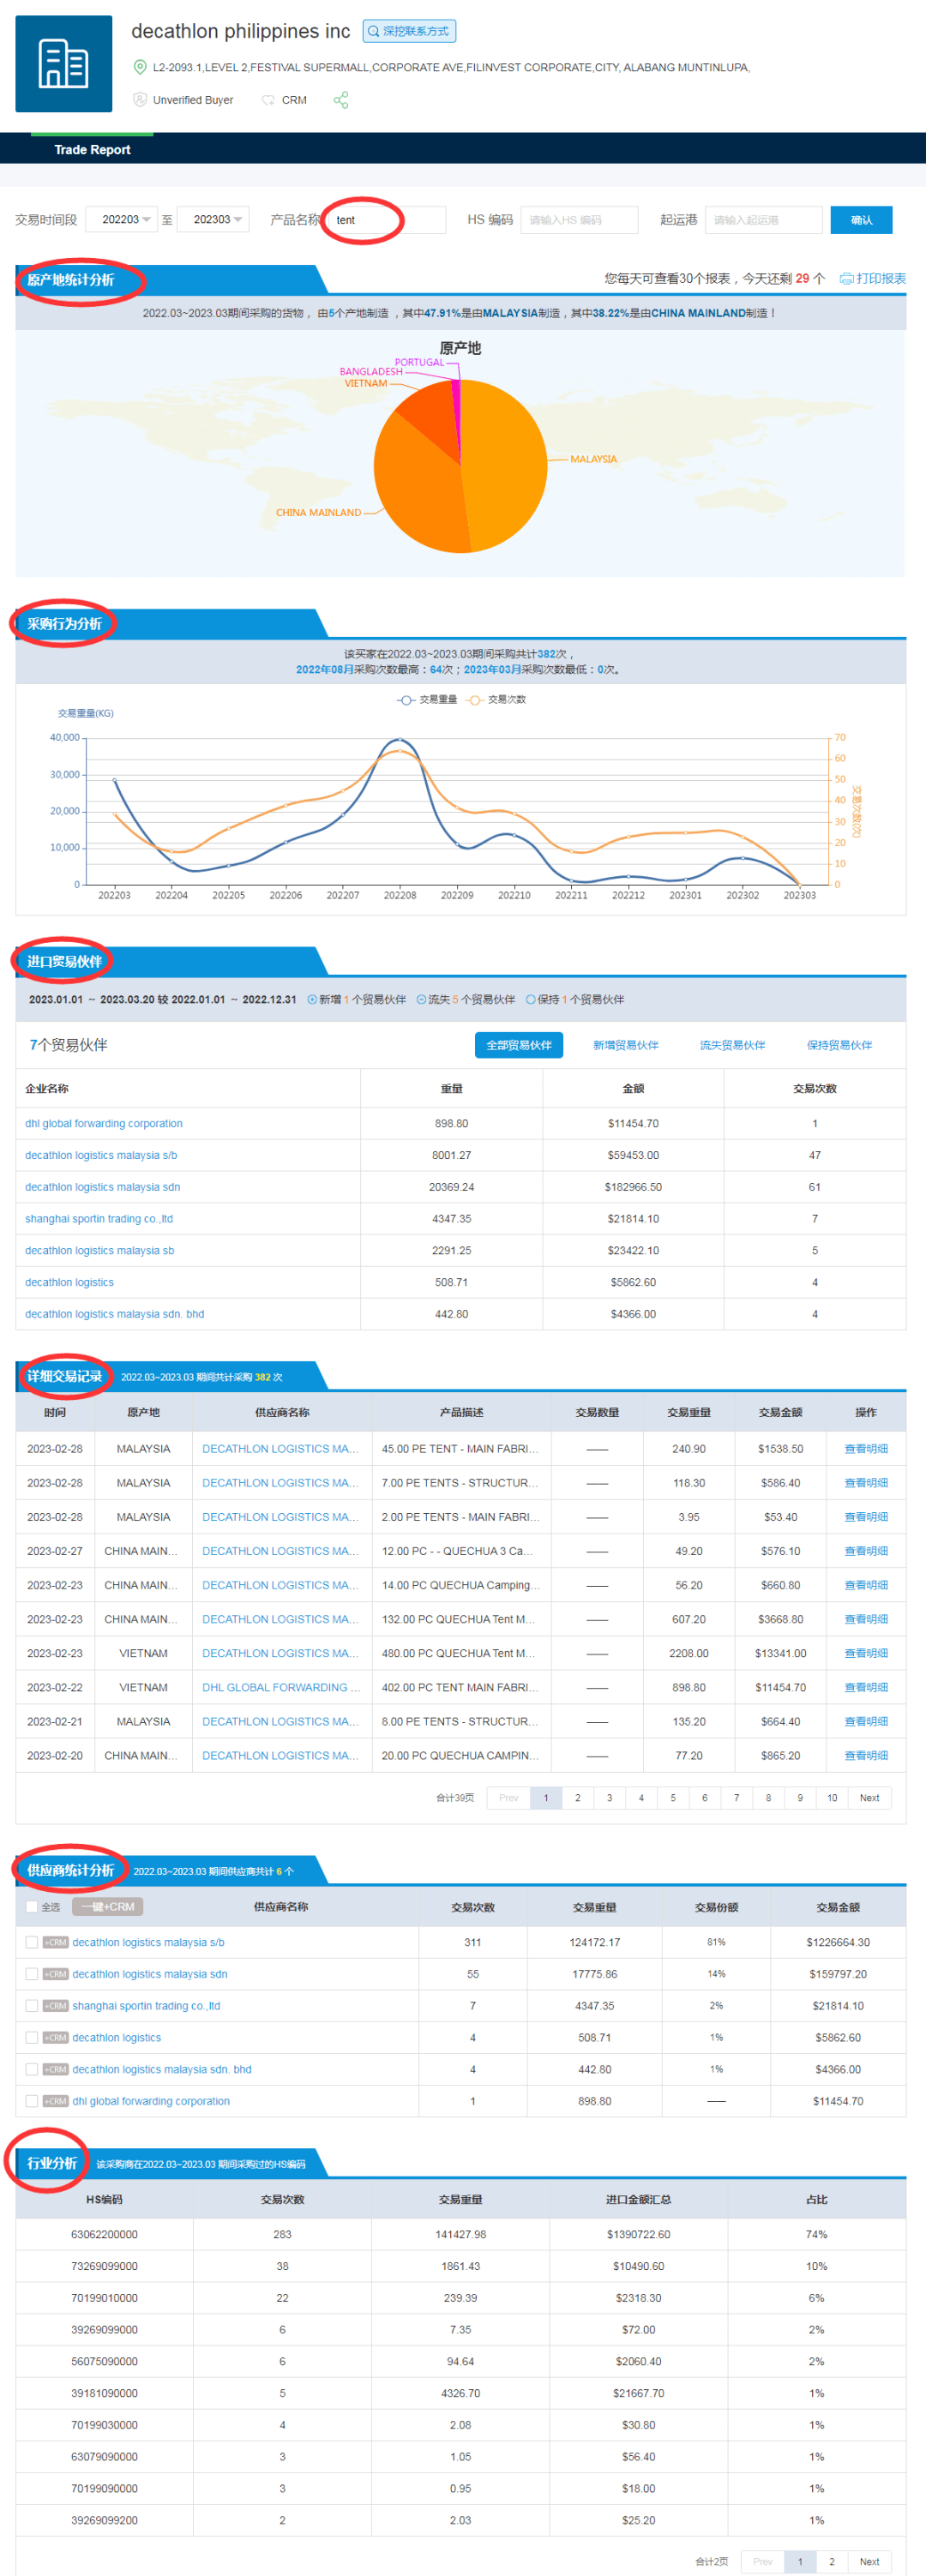Click HS code 73269099000 cell
The image size is (926, 2576).
[x=104, y=2267]
